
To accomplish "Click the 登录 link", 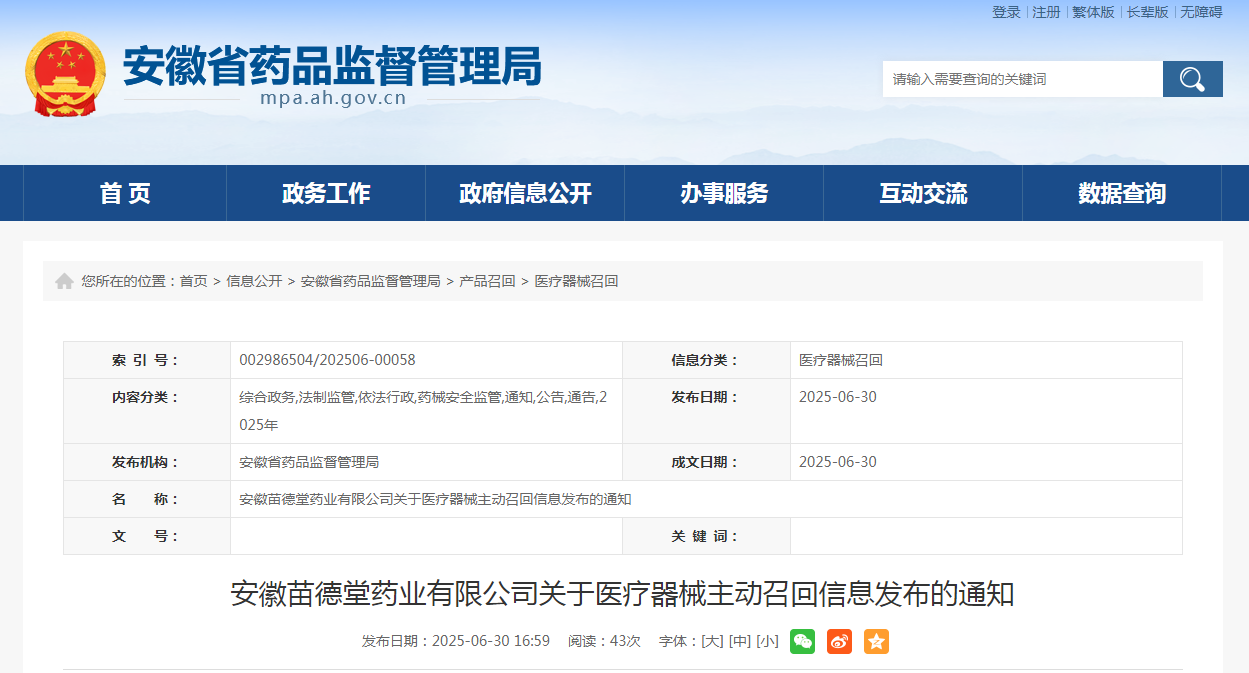I will pyautogui.click(x=1006, y=12).
